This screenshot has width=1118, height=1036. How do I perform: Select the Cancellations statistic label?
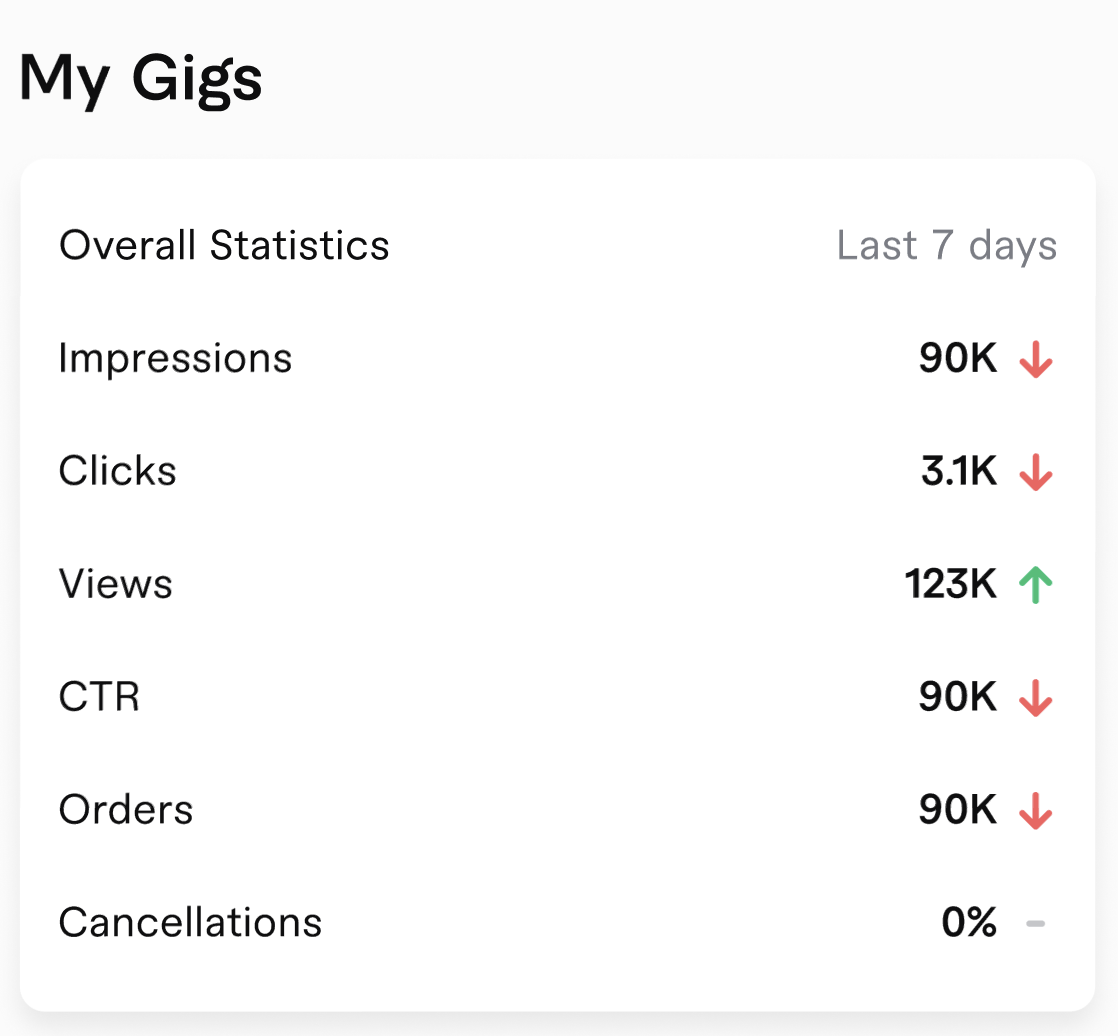(190, 922)
